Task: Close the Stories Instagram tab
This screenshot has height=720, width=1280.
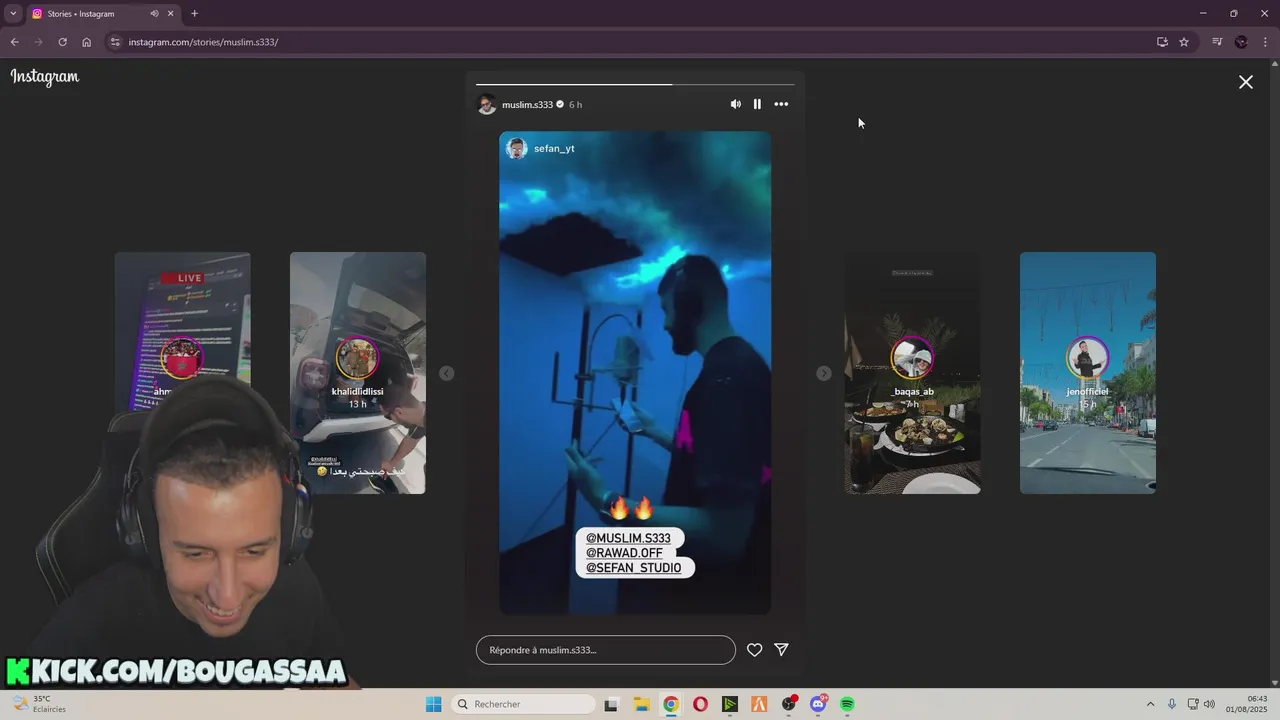Action: point(171,14)
